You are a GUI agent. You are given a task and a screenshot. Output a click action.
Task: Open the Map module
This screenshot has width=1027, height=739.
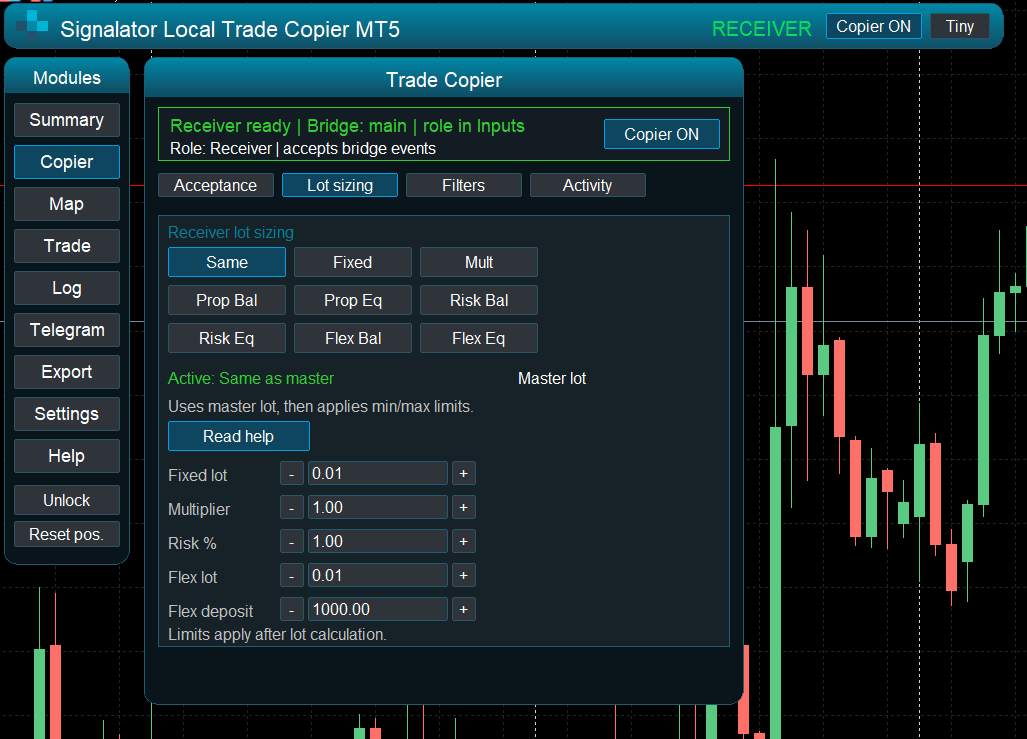[67, 204]
